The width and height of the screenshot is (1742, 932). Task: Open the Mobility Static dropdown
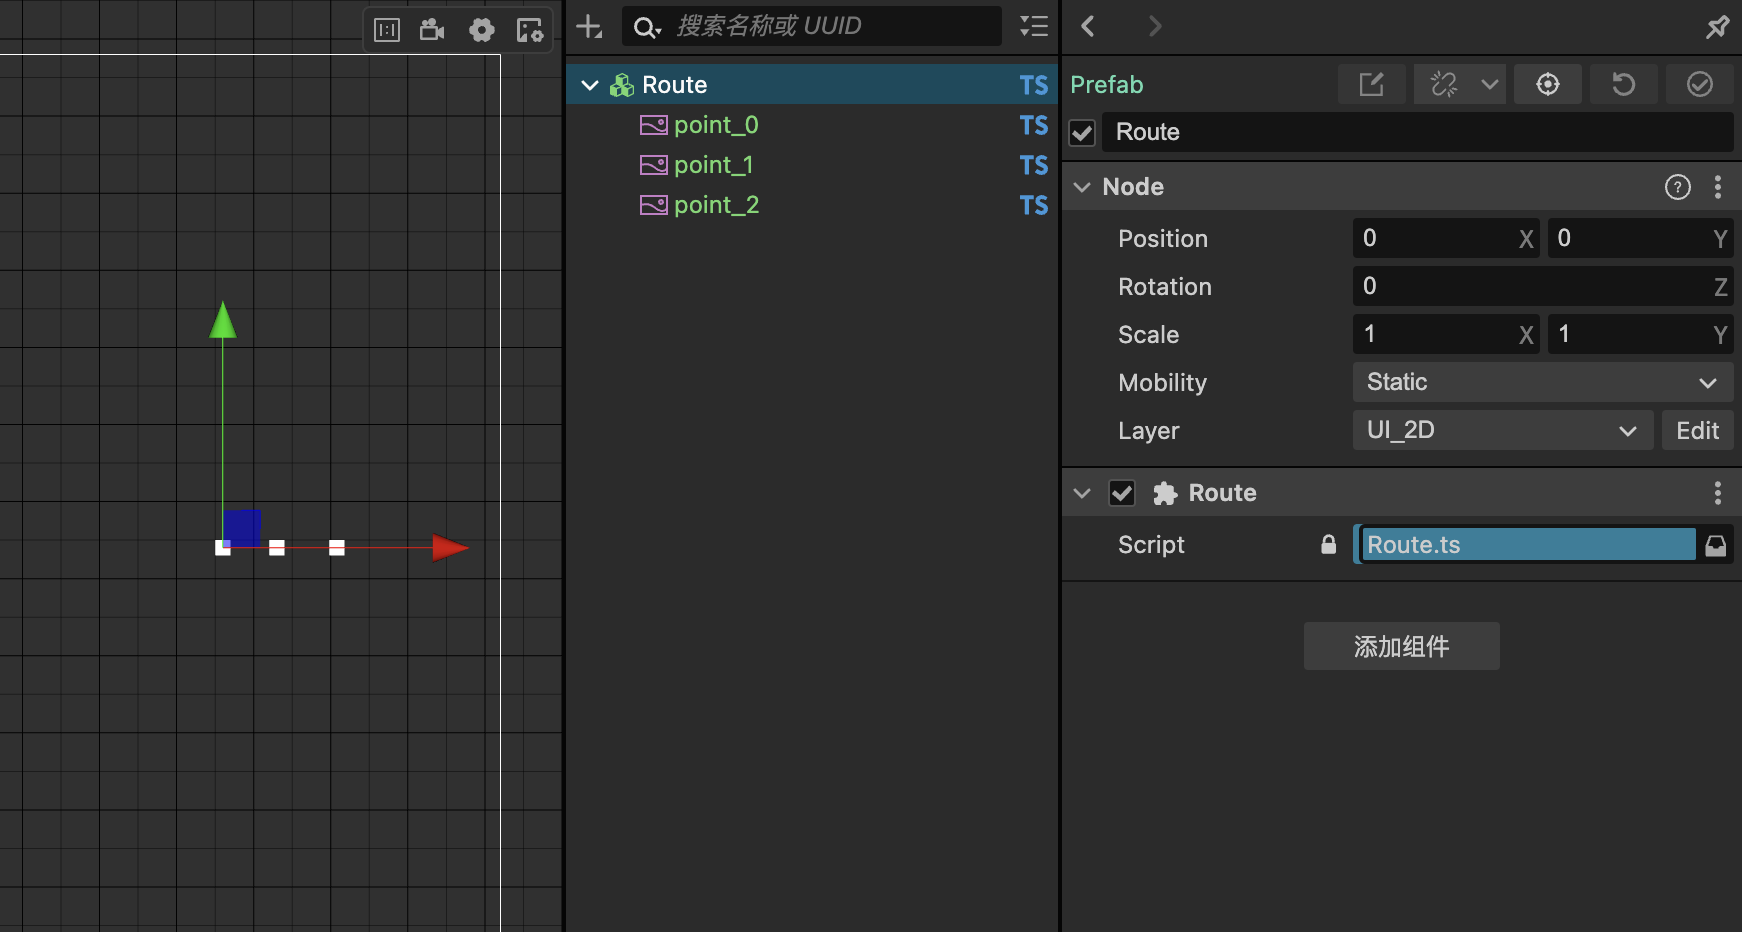(x=1542, y=382)
